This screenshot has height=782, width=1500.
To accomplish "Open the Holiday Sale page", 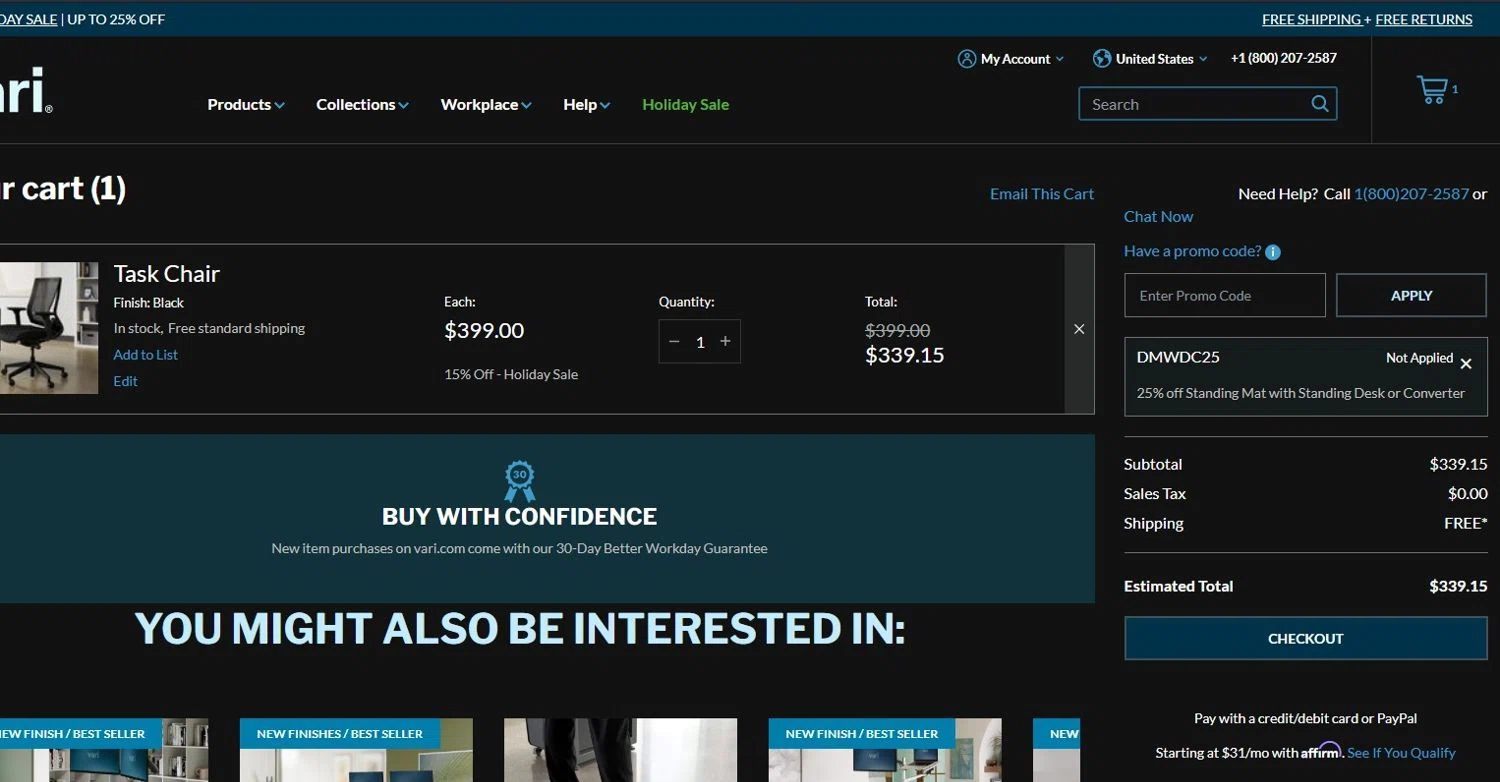I will coord(685,104).
